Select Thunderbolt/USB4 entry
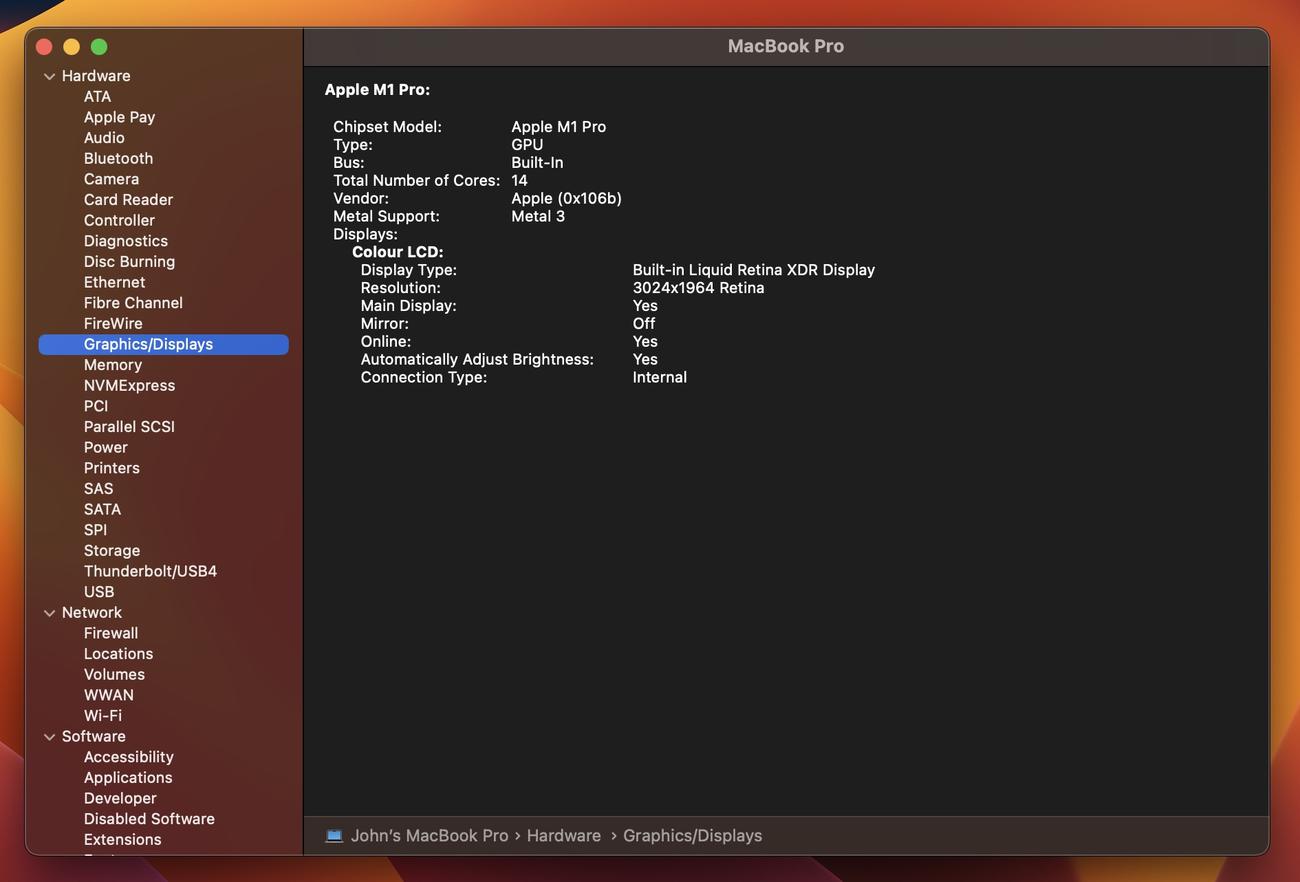The height and width of the screenshot is (882, 1300). coord(150,572)
